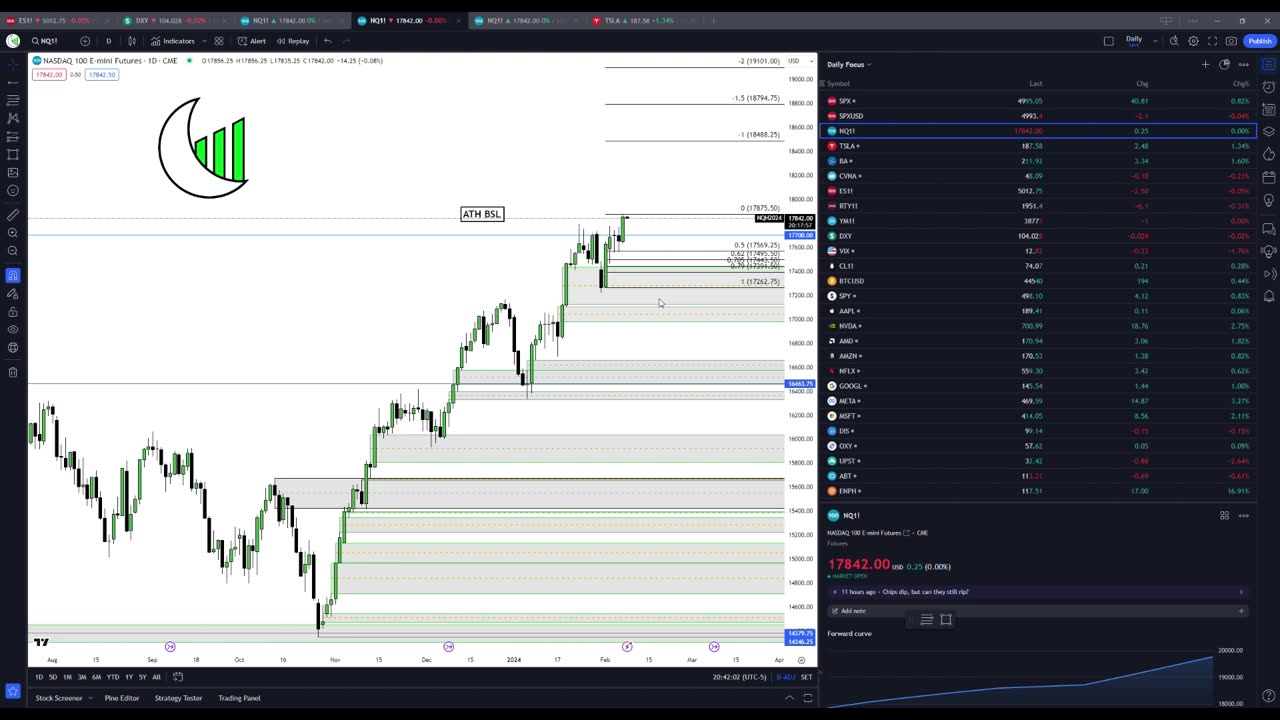
Task: Open the D timeframe interval selector
Action: pos(108,41)
